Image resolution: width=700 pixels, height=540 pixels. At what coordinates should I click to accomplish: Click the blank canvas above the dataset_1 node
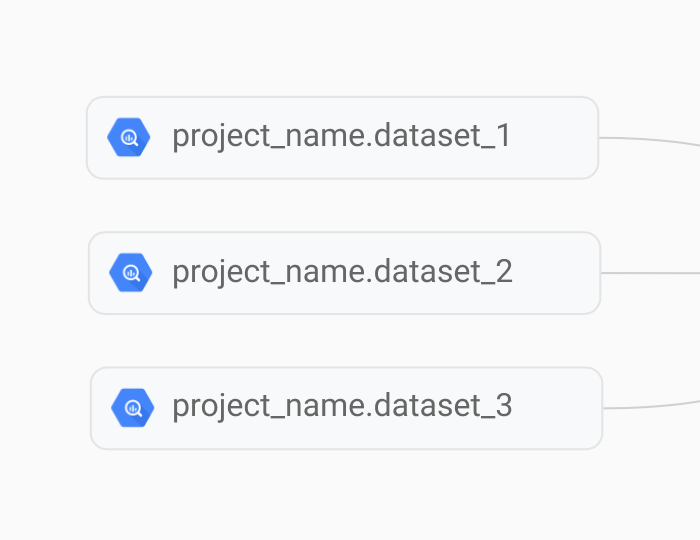coord(342,47)
